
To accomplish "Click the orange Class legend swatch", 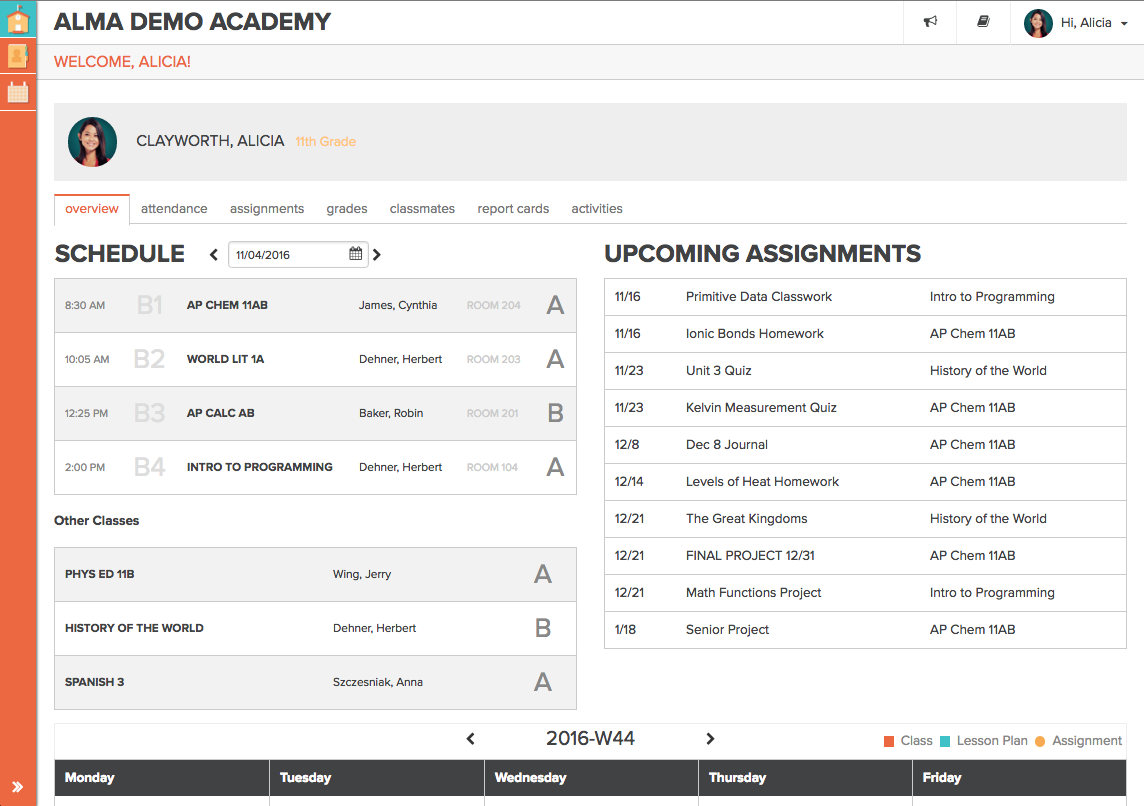I will click(888, 741).
